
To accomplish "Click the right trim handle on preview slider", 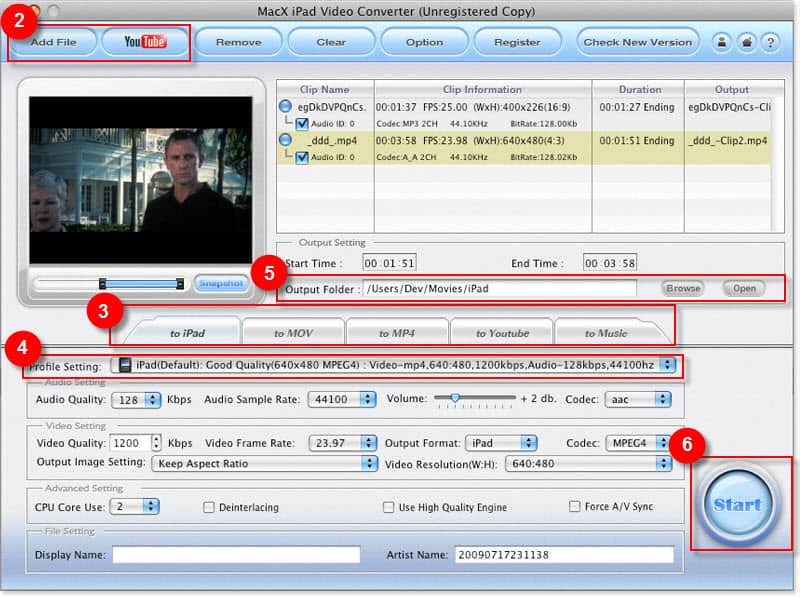I will pyautogui.click(x=180, y=284).
